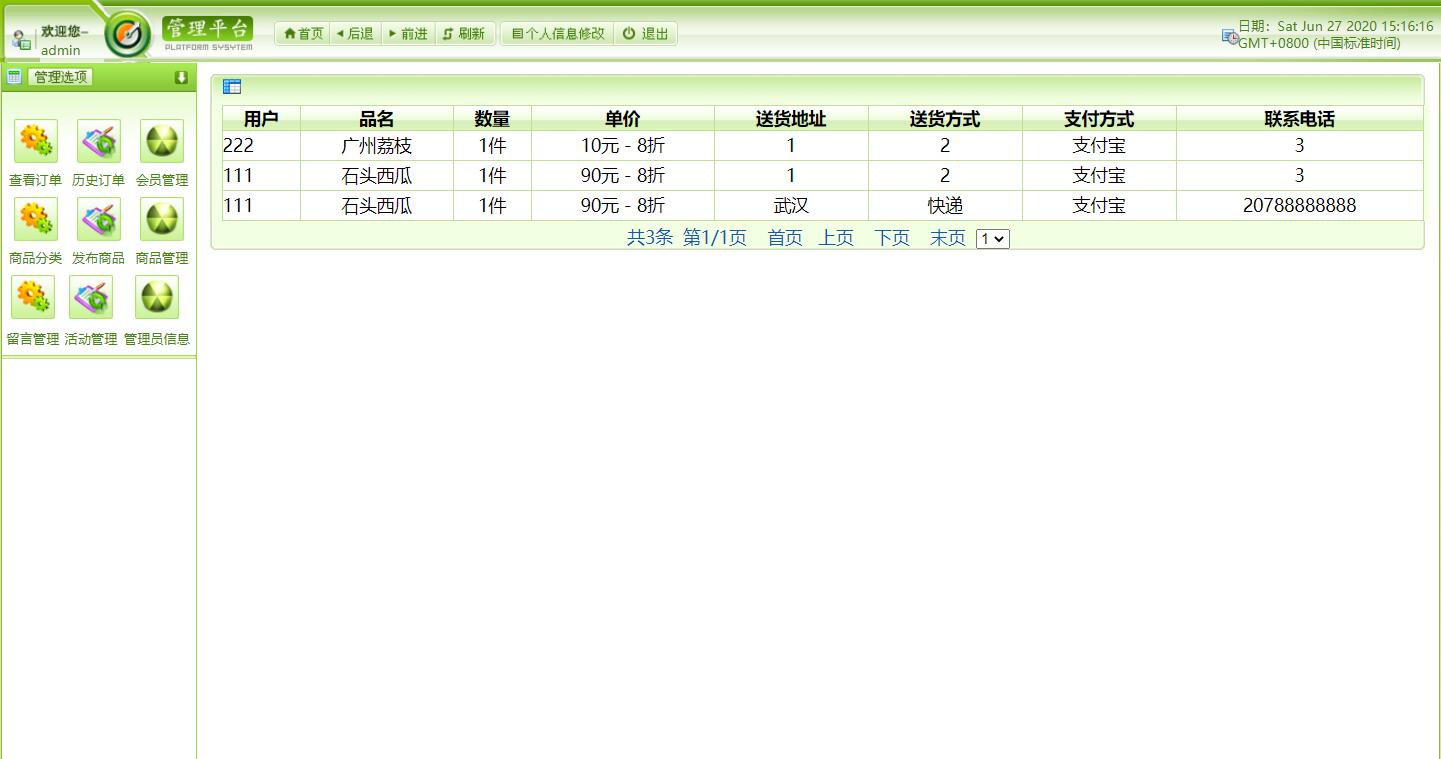Jump to the last page via 末页
1441x759 pixels.
pyautogui.click(x=945, y=238)
